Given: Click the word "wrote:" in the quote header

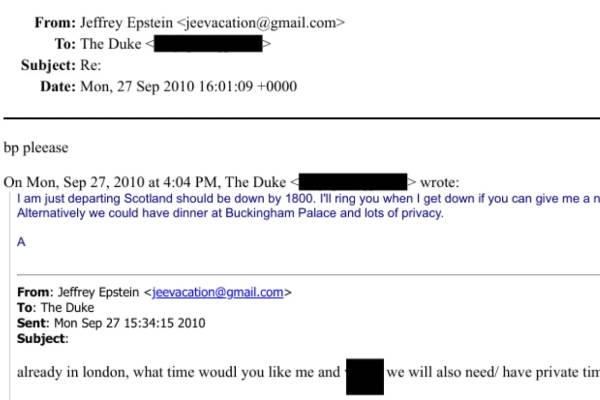Looking at the screenshot, I should [440, 182].
